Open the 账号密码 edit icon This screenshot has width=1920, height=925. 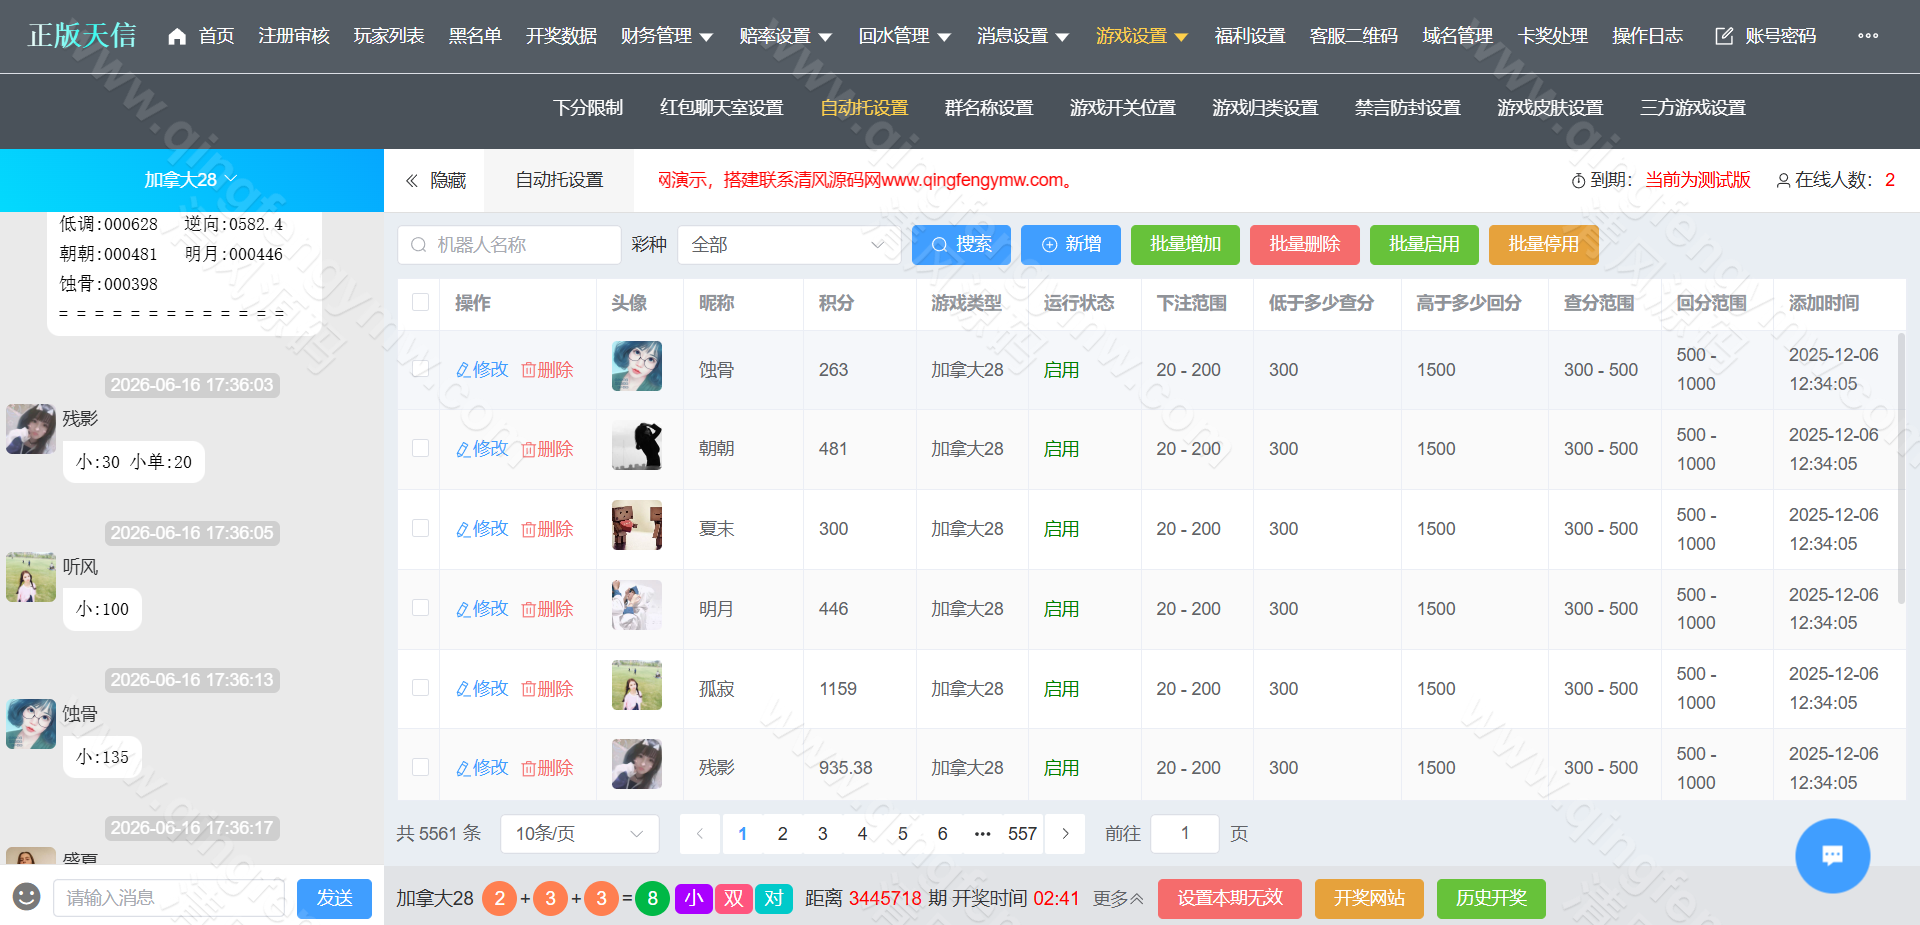click(1724, 36)
